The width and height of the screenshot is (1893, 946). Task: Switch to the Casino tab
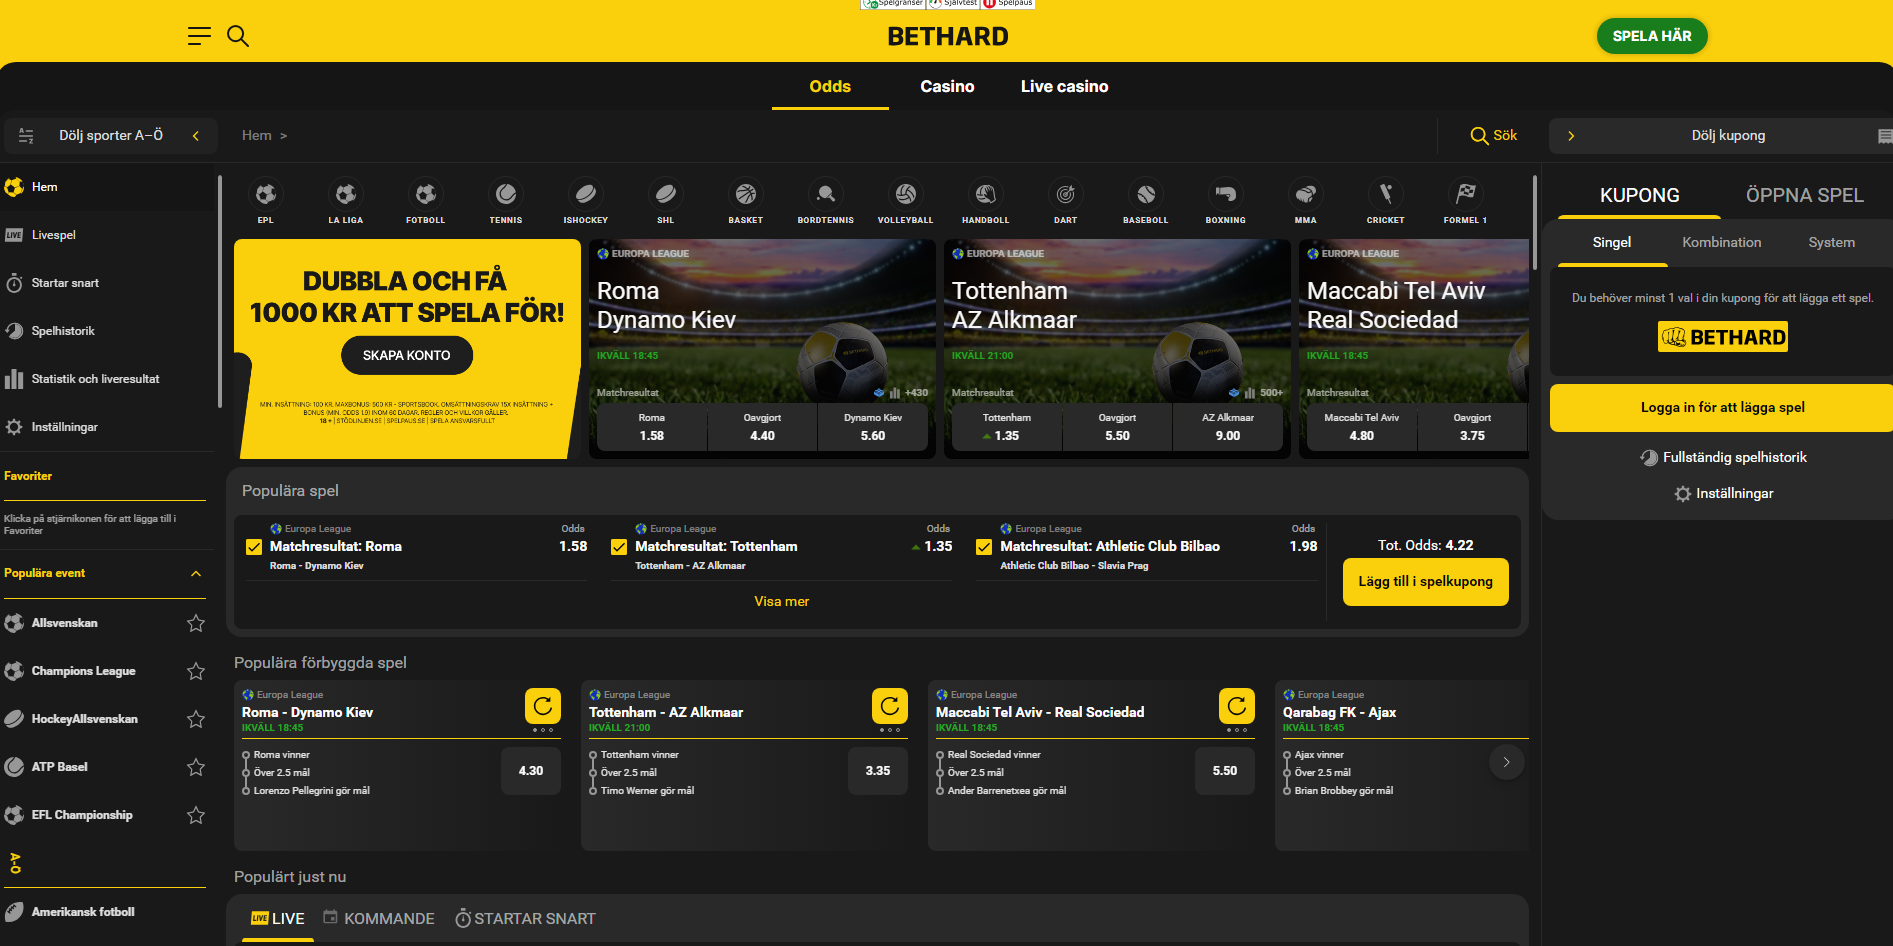tap(947, 87)
